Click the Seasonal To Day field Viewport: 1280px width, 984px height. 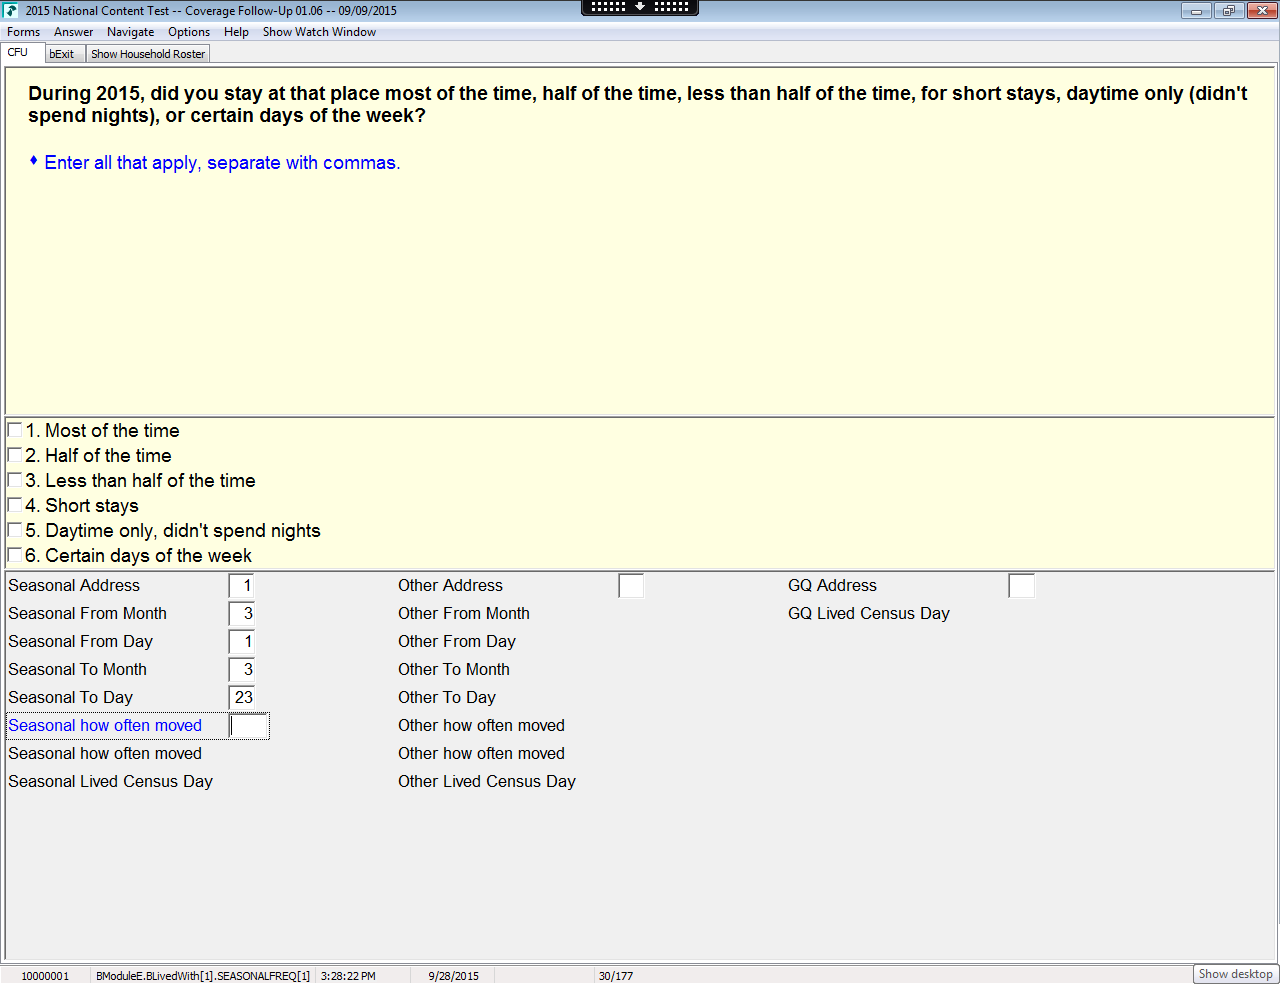click(x=242, y=698)
